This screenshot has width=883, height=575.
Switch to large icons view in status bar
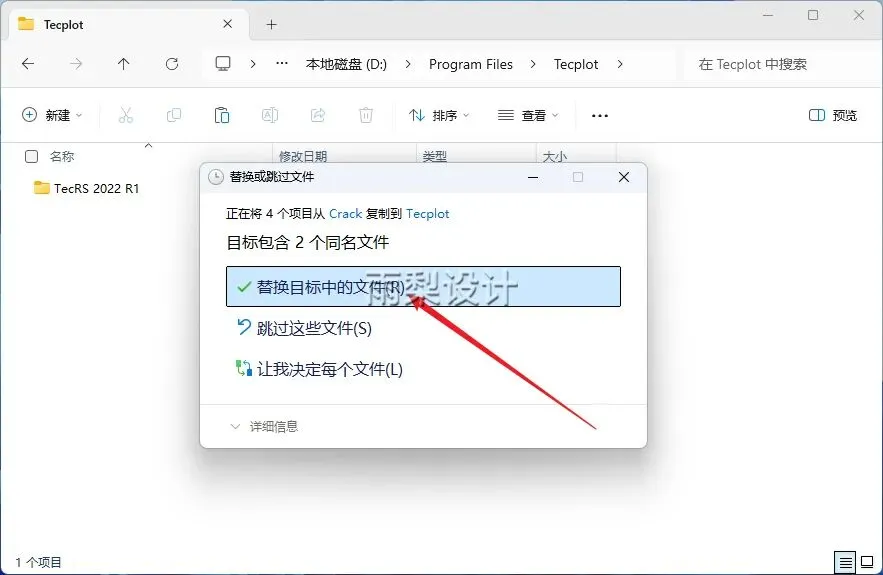pos(868,561)
